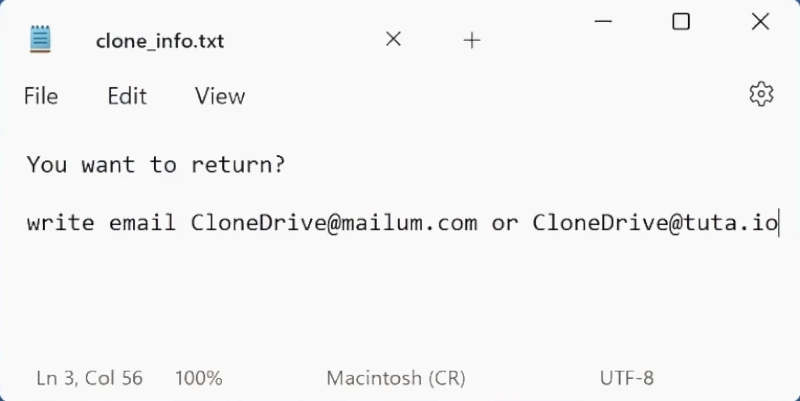Open the File menu
800x401 pixels.
(41, 96)
